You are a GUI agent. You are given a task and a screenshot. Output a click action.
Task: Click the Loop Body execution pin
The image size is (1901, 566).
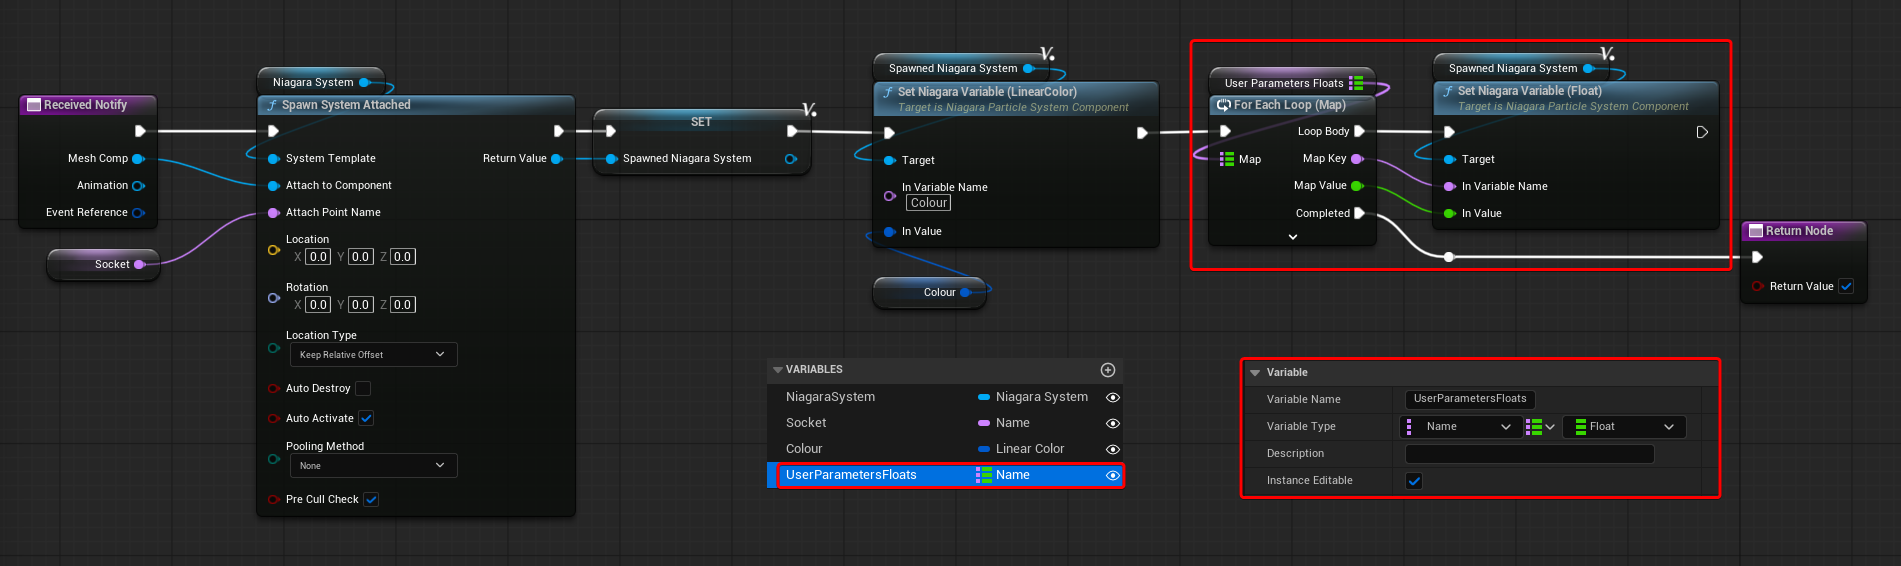1359,131
